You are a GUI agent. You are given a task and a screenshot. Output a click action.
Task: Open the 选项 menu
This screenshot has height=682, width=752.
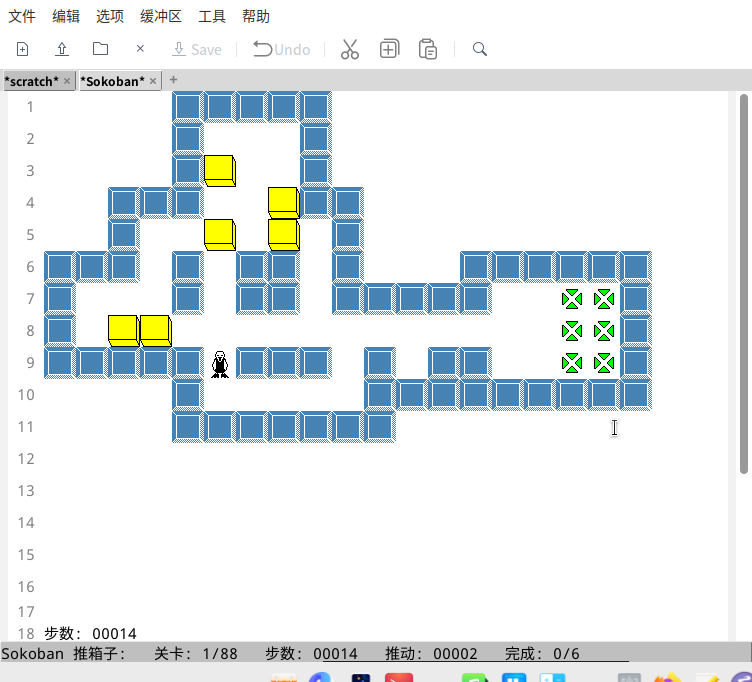(x=110, y=16)
